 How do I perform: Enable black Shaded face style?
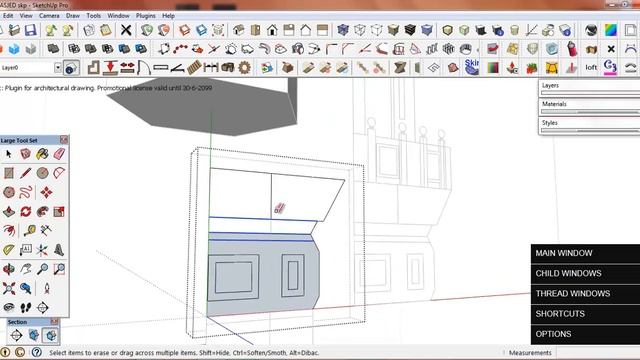410,30
